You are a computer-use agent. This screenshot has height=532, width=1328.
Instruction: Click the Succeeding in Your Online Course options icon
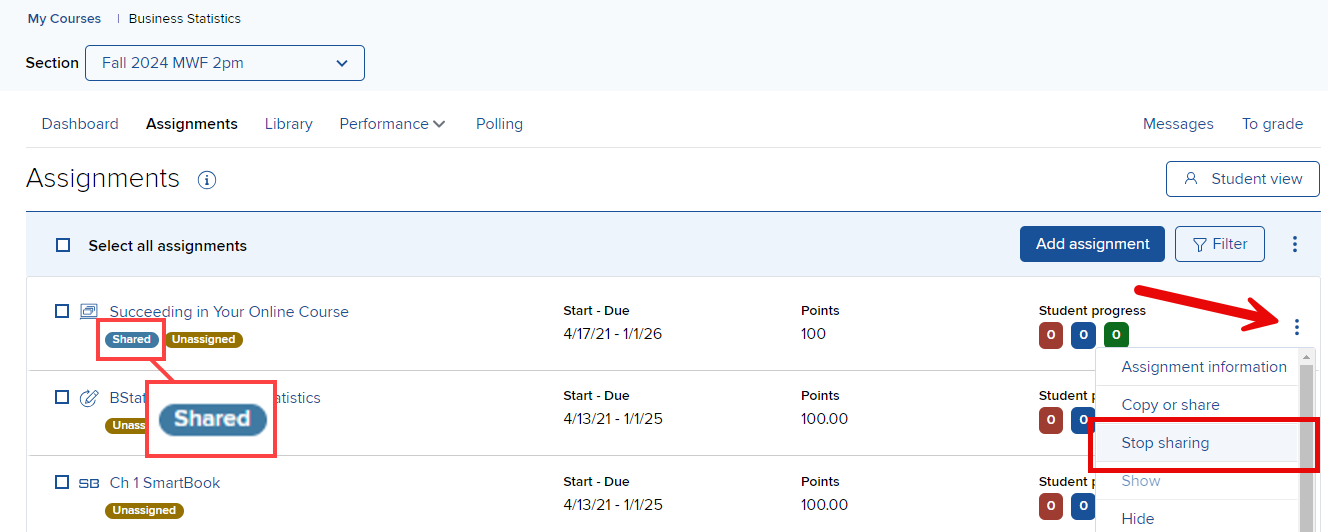pyautogui.click(x=1297, y=326)
